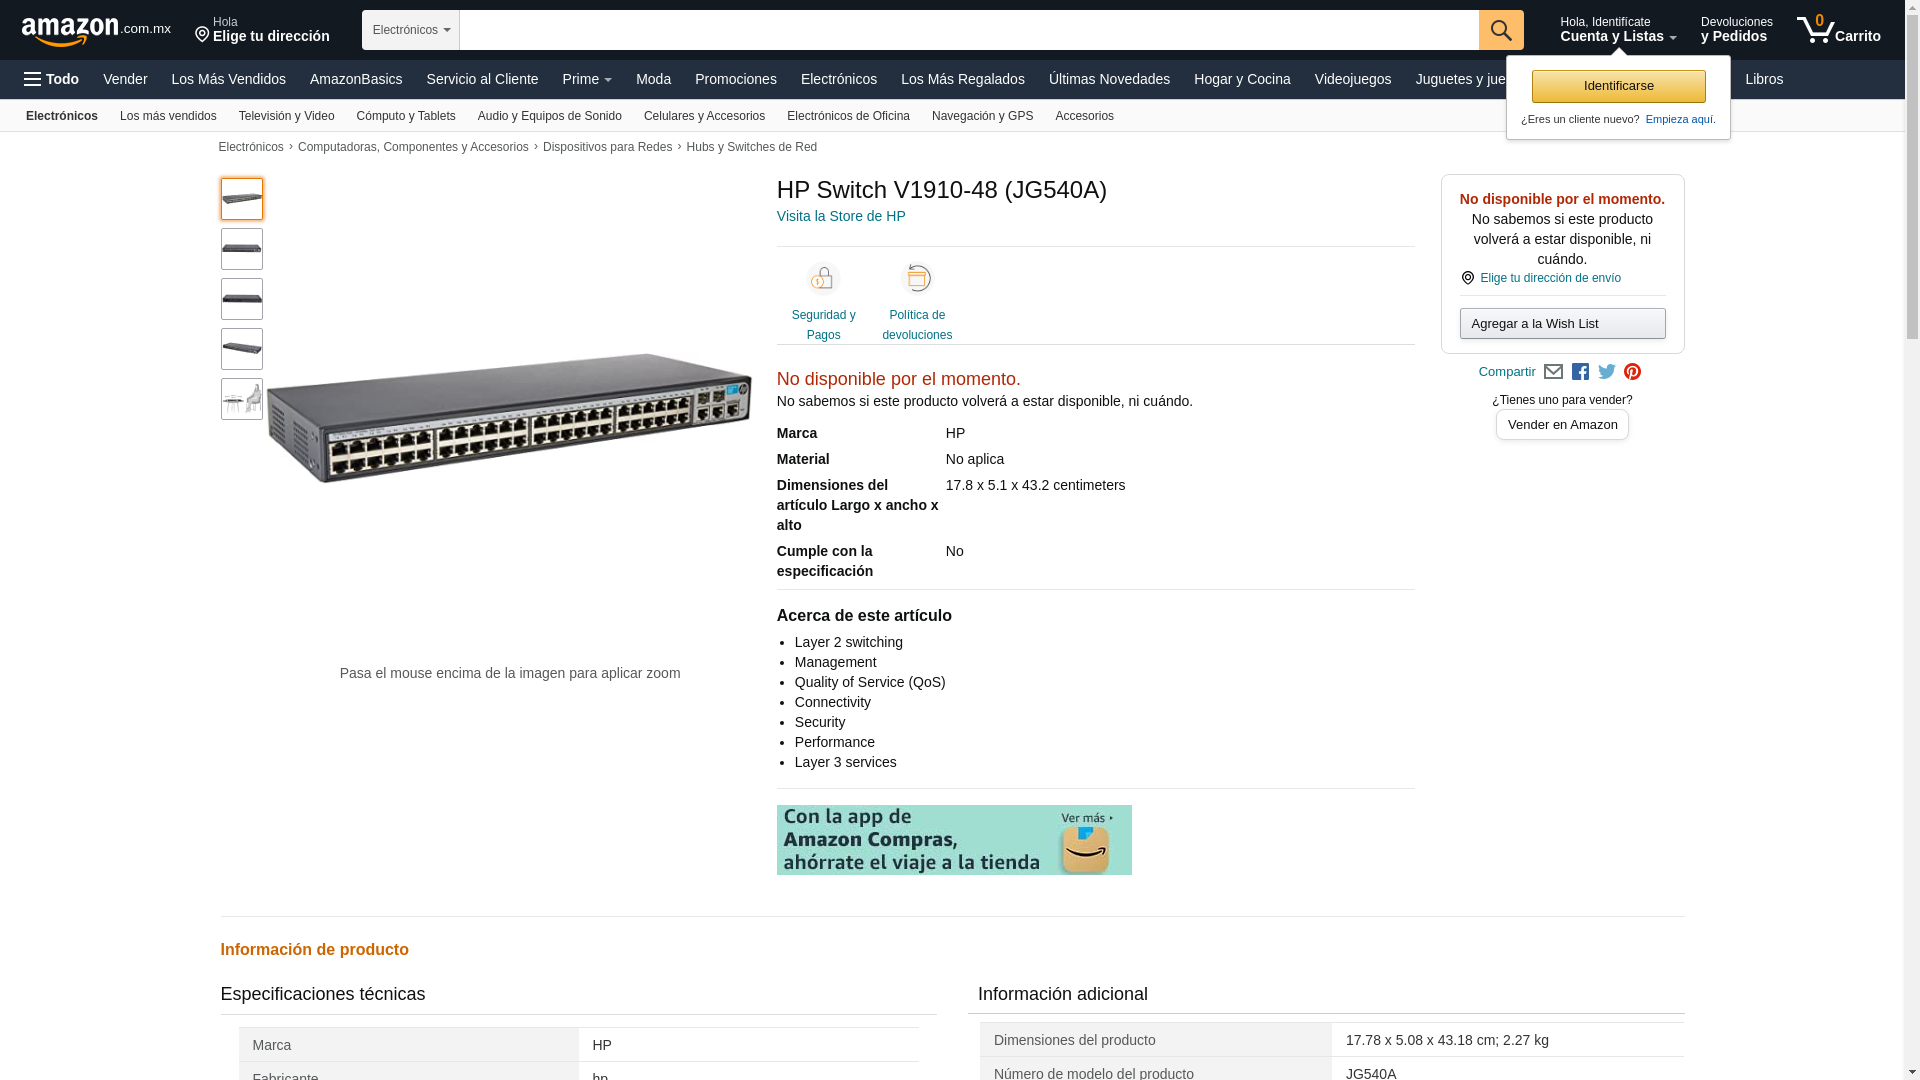Image resolution: width=1920 pixels, height=1080 pixels.
Task: Share the product via email icon
Action: [1553, 372]
